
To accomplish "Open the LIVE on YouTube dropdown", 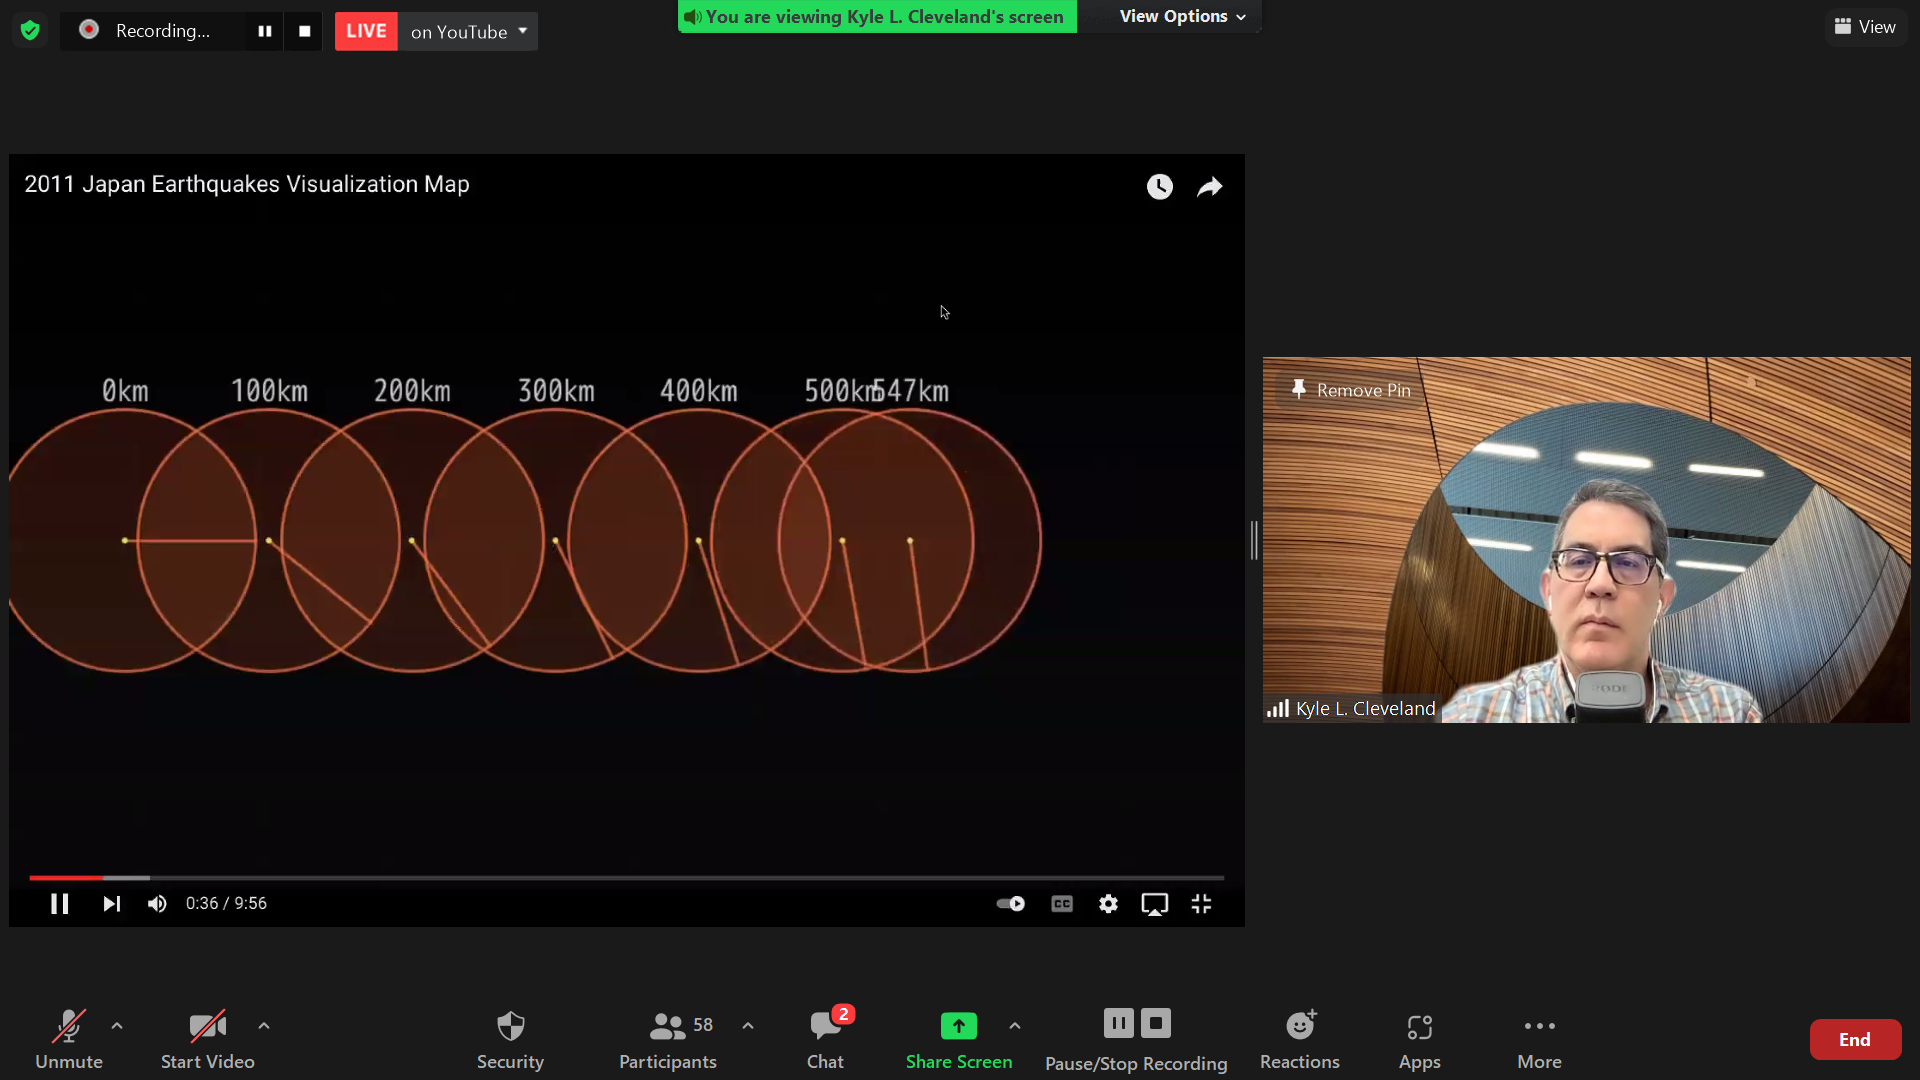I will coord(522,31).
